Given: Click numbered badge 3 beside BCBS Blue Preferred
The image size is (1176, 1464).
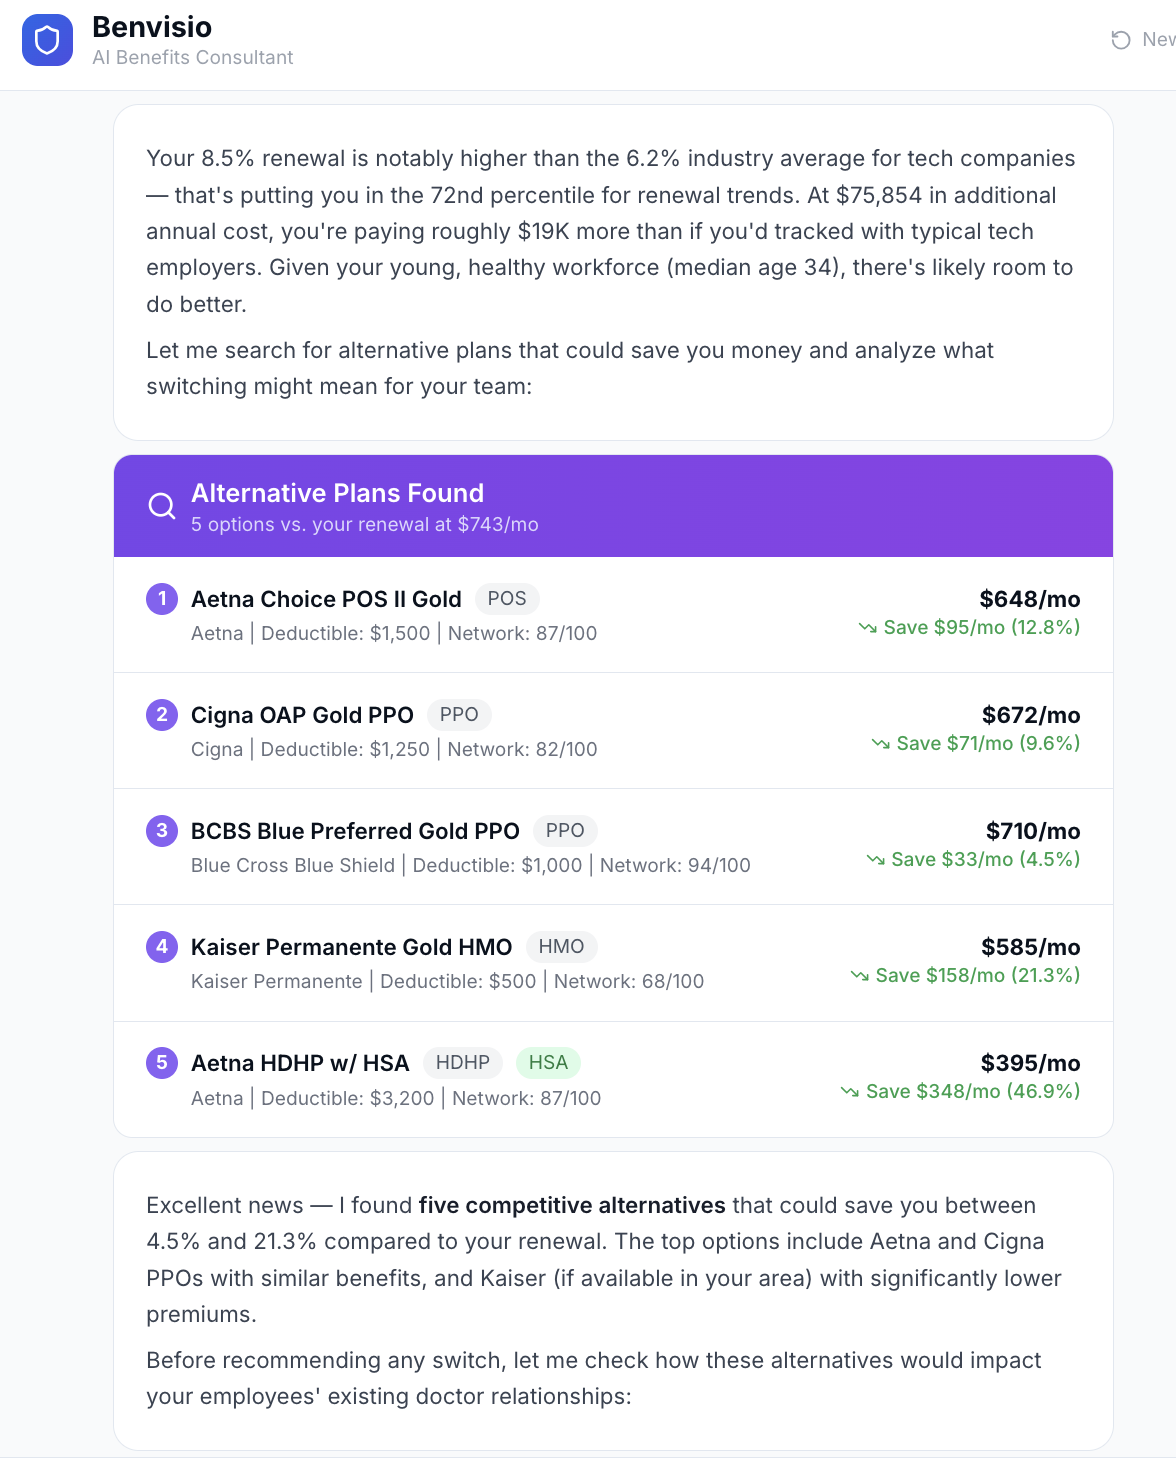Looking at the screenshot, I should click(161, 831).
